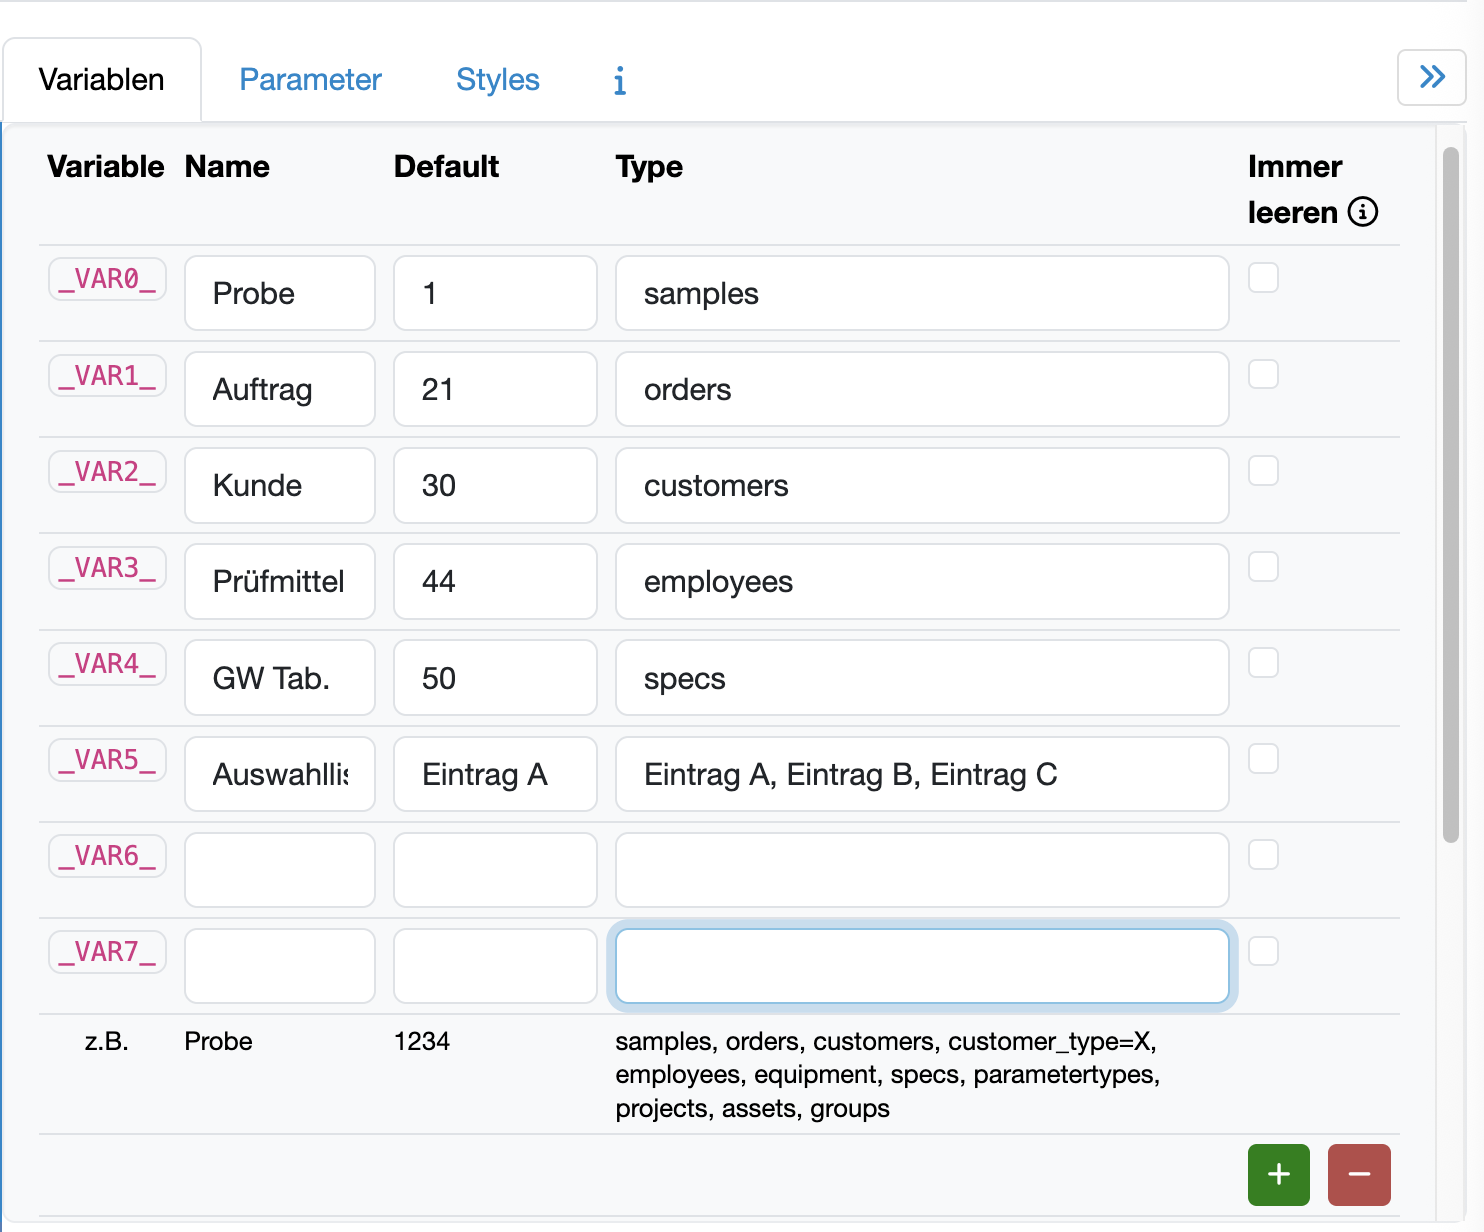Click Name field containing 'Prüfmittel'

point(279,581)
